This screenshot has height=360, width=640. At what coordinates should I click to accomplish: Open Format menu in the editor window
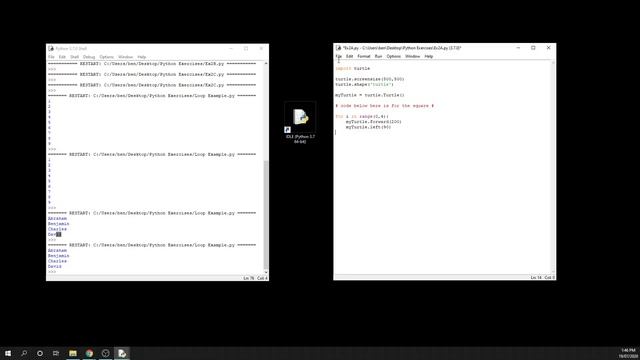[364, 56]
